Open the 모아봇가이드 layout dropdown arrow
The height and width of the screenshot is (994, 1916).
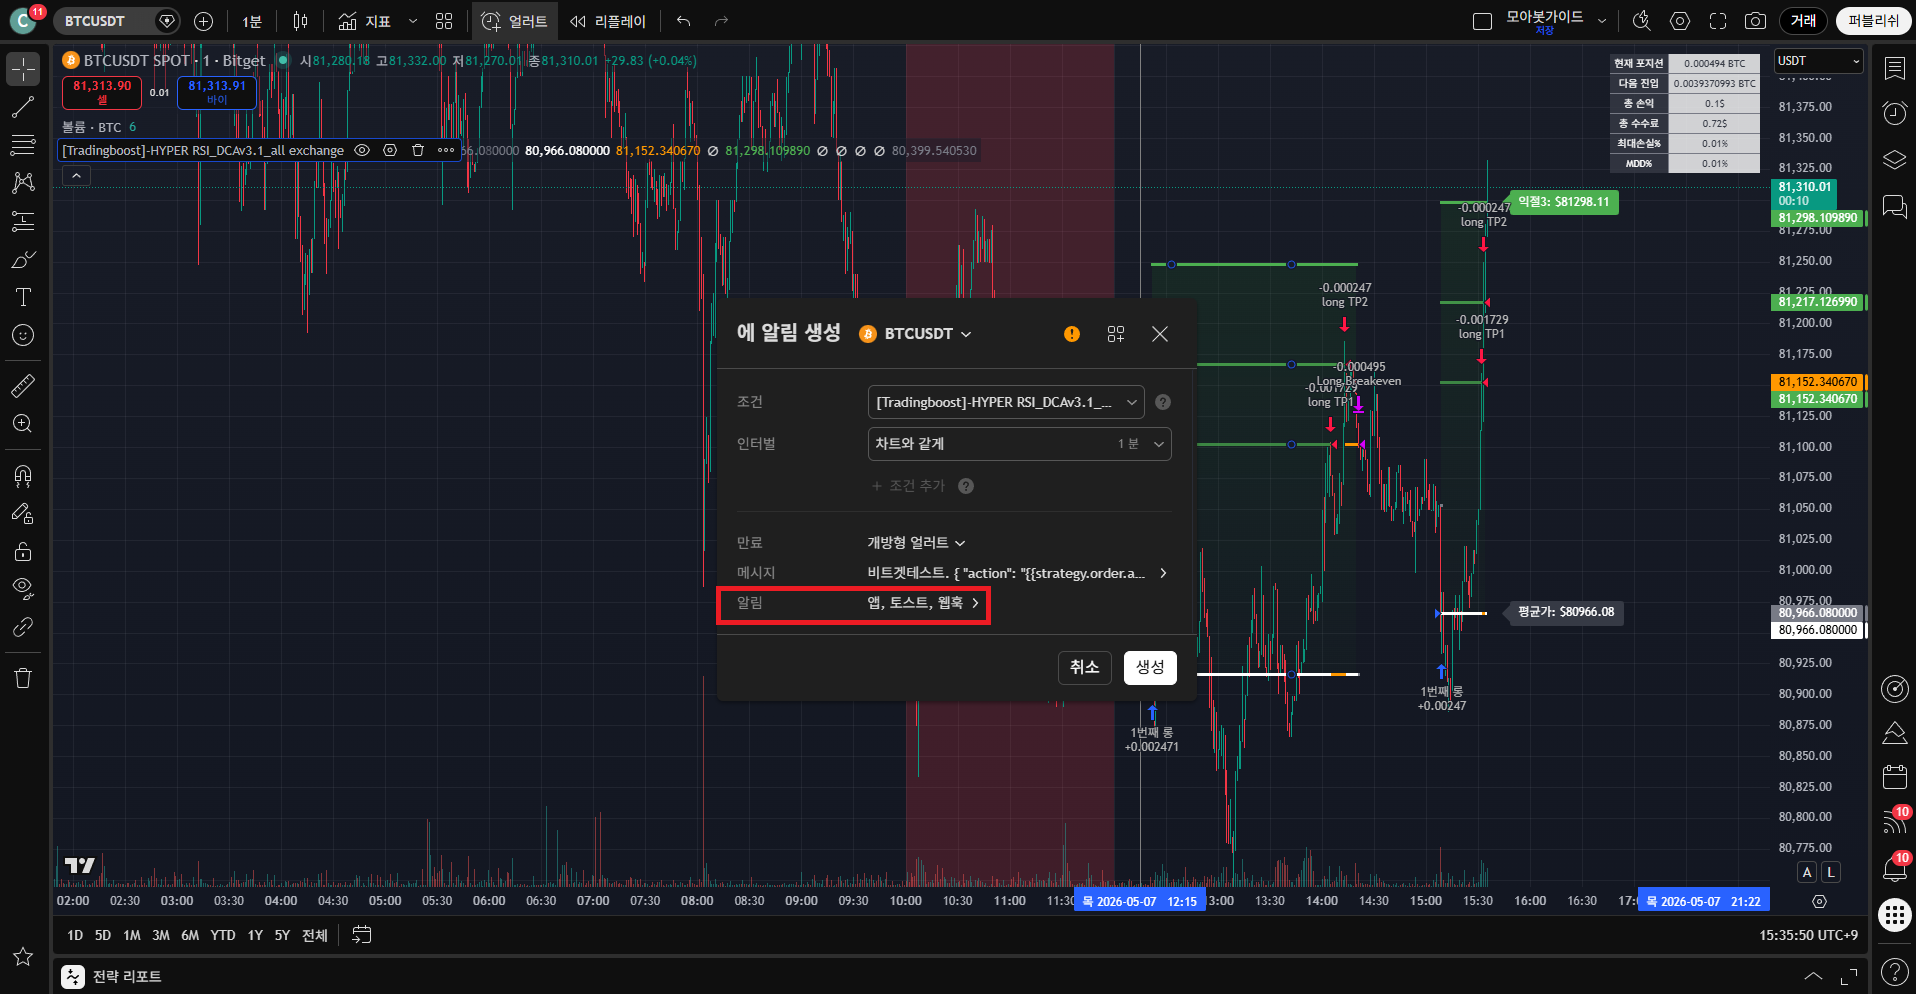coord(1602,21)
